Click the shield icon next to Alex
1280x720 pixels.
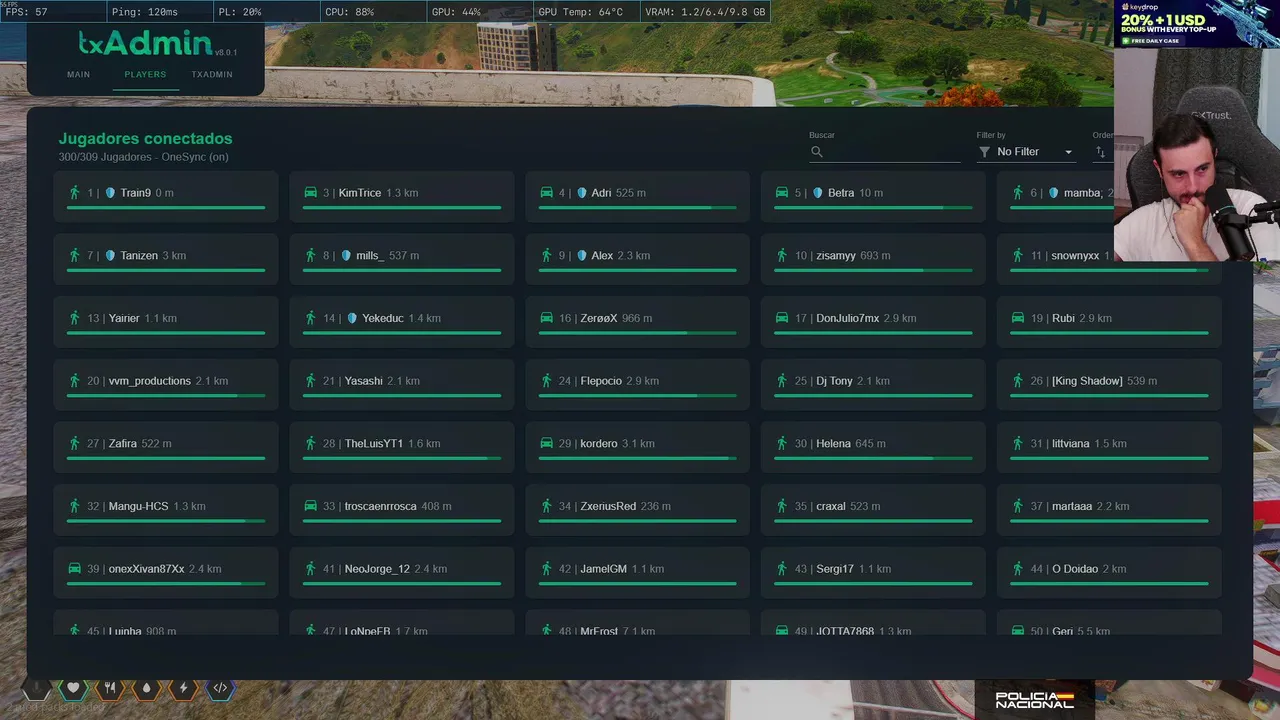click(582, 256)
